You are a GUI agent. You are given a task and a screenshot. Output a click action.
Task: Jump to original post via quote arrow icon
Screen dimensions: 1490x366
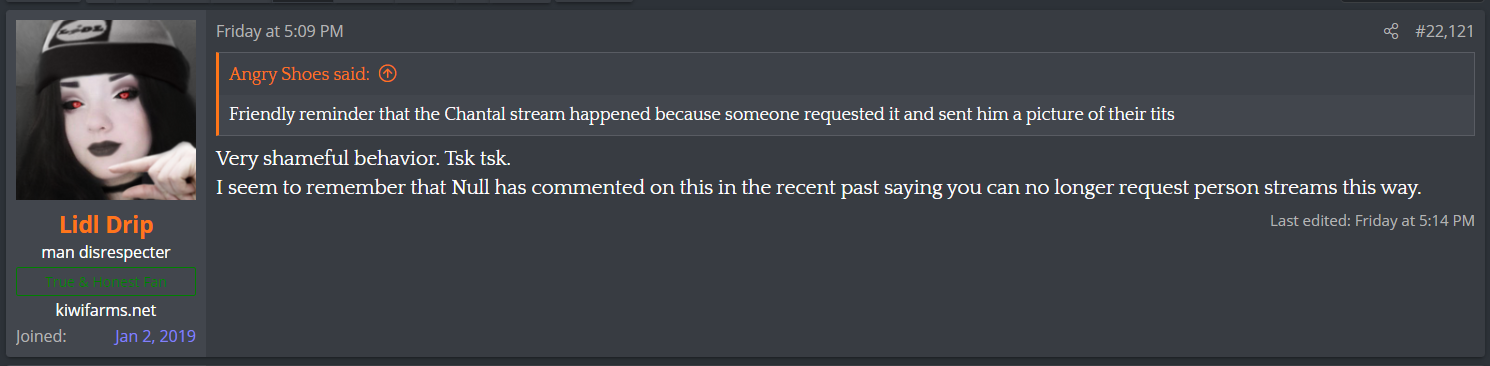coord(388,74)
